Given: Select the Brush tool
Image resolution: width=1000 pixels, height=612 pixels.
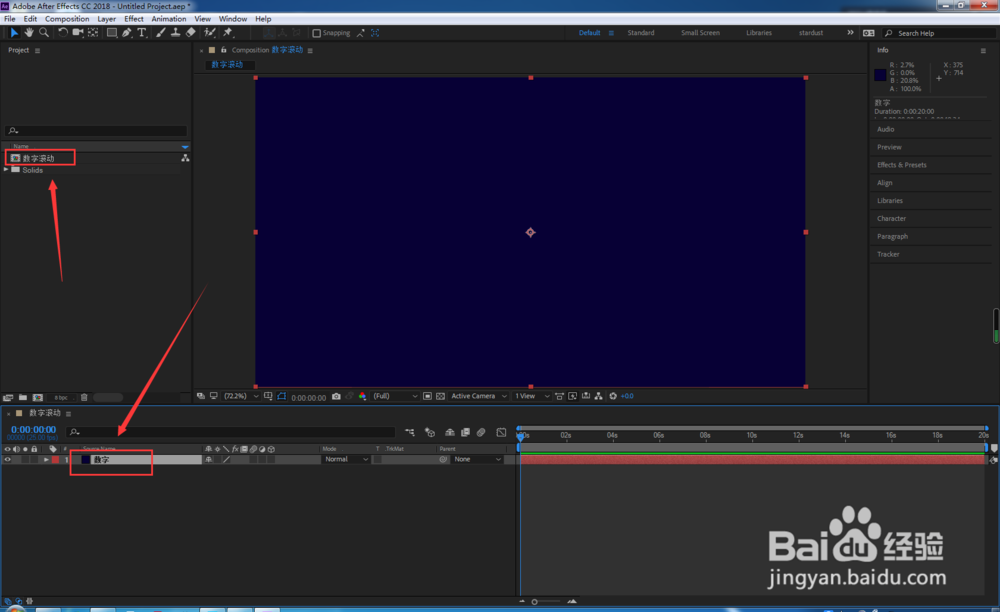Looking at the screenshot, I should pos(161,33).
